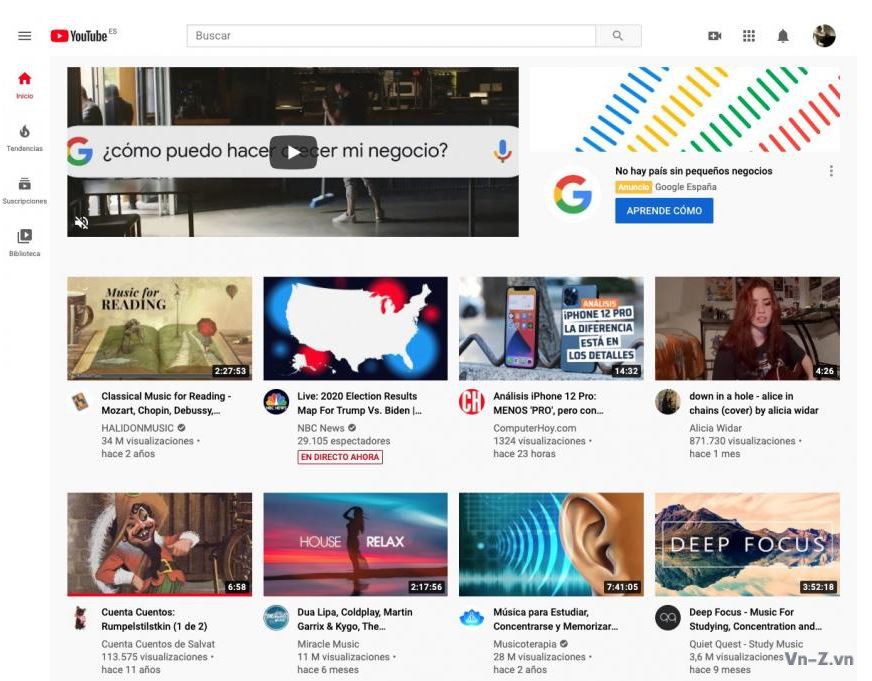Open ad title No hay país sin pequeños negocios

[x=693, y=171]
